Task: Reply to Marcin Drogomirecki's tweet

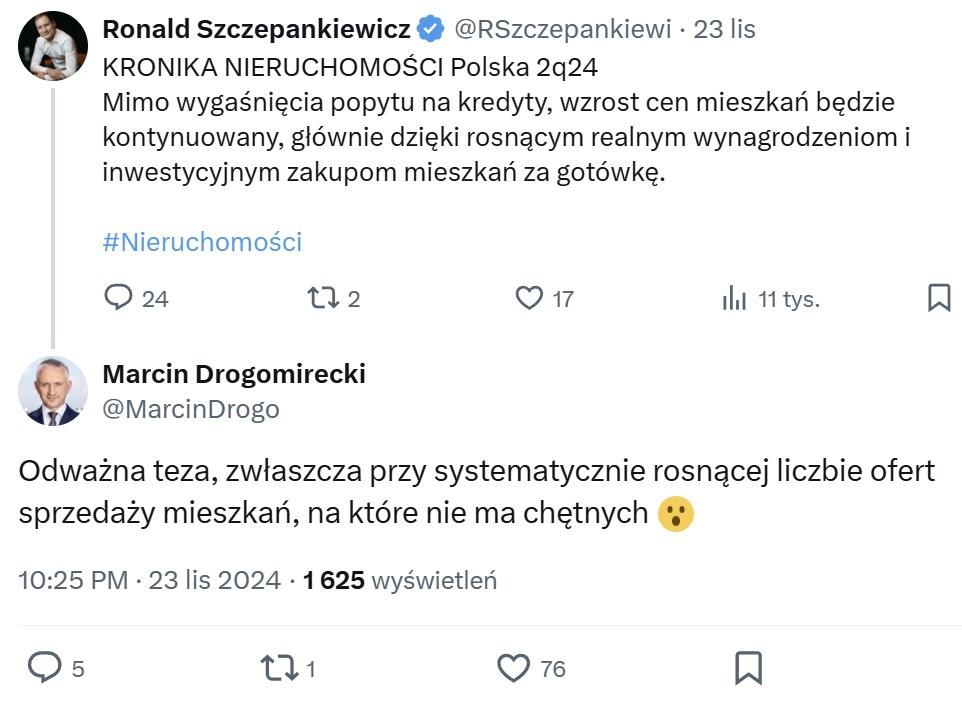Action: (x=45, y=667)
